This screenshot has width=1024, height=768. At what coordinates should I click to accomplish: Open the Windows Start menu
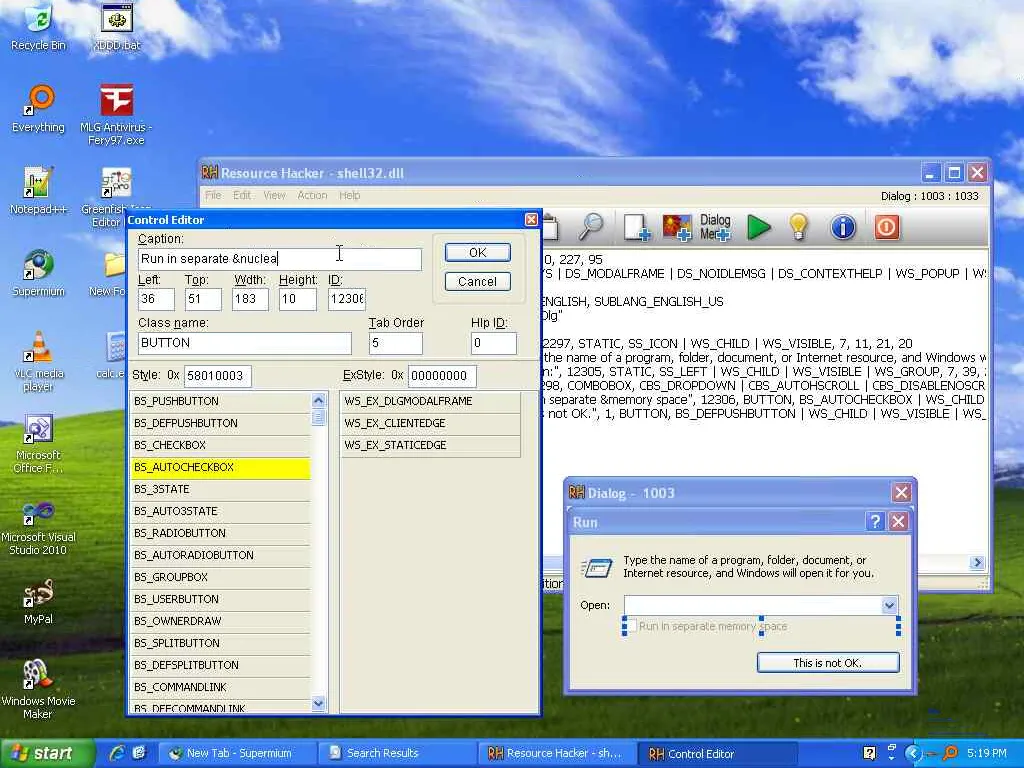point(46,753)
